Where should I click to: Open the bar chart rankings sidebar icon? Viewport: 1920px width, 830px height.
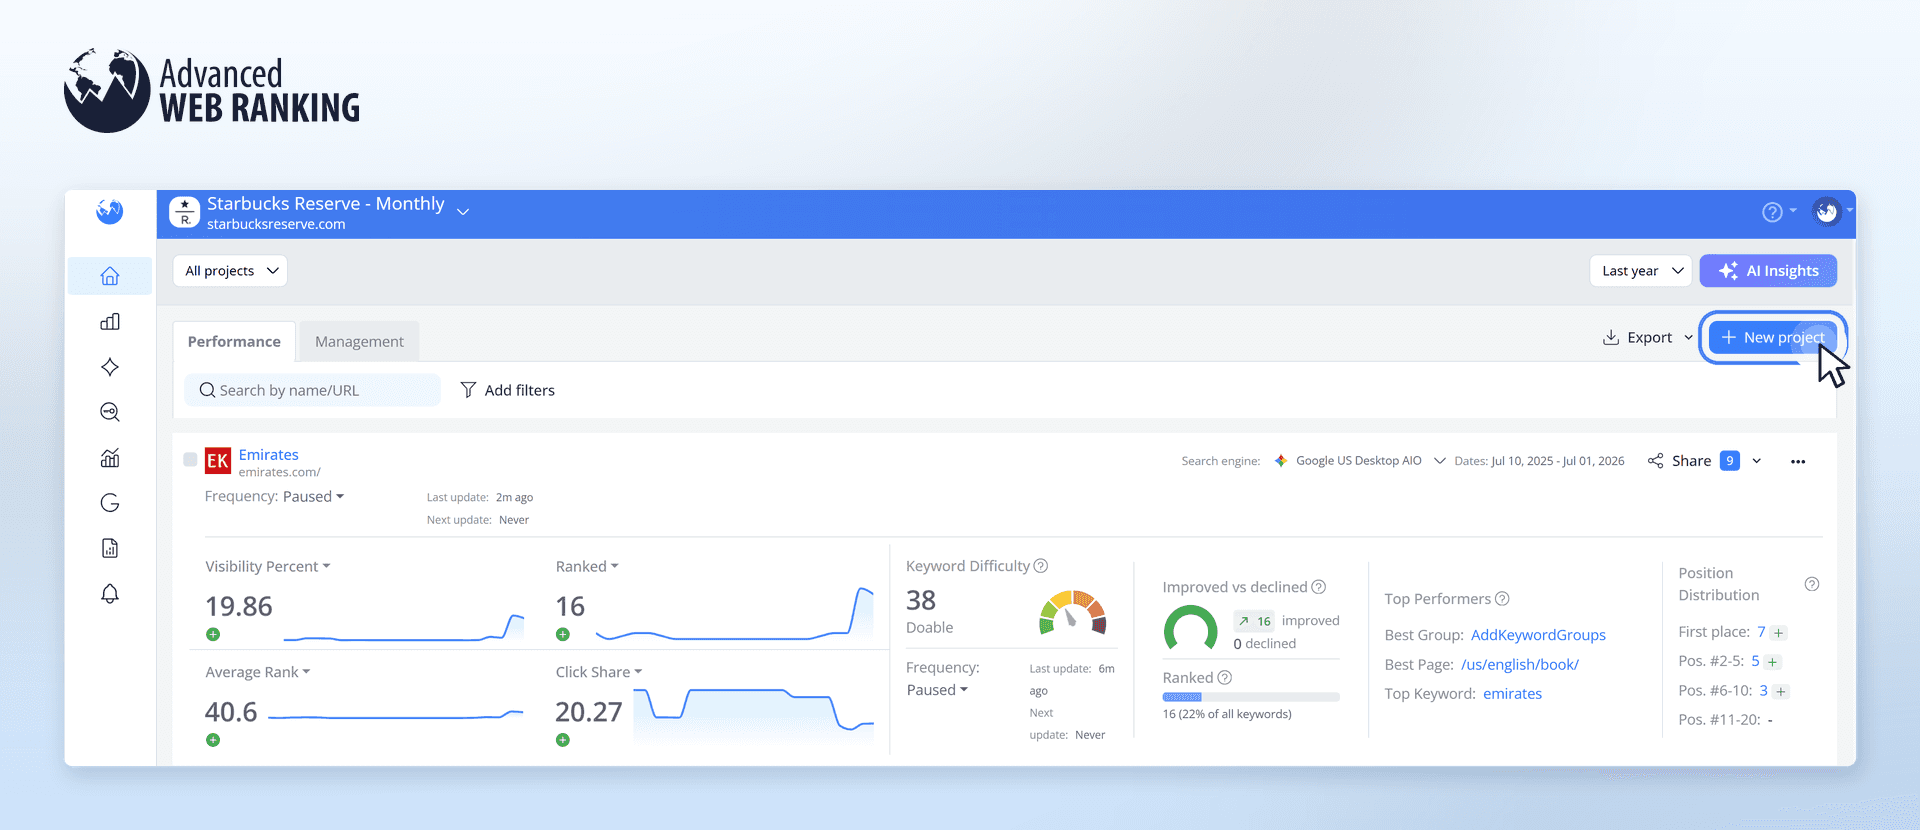(110, 321)
